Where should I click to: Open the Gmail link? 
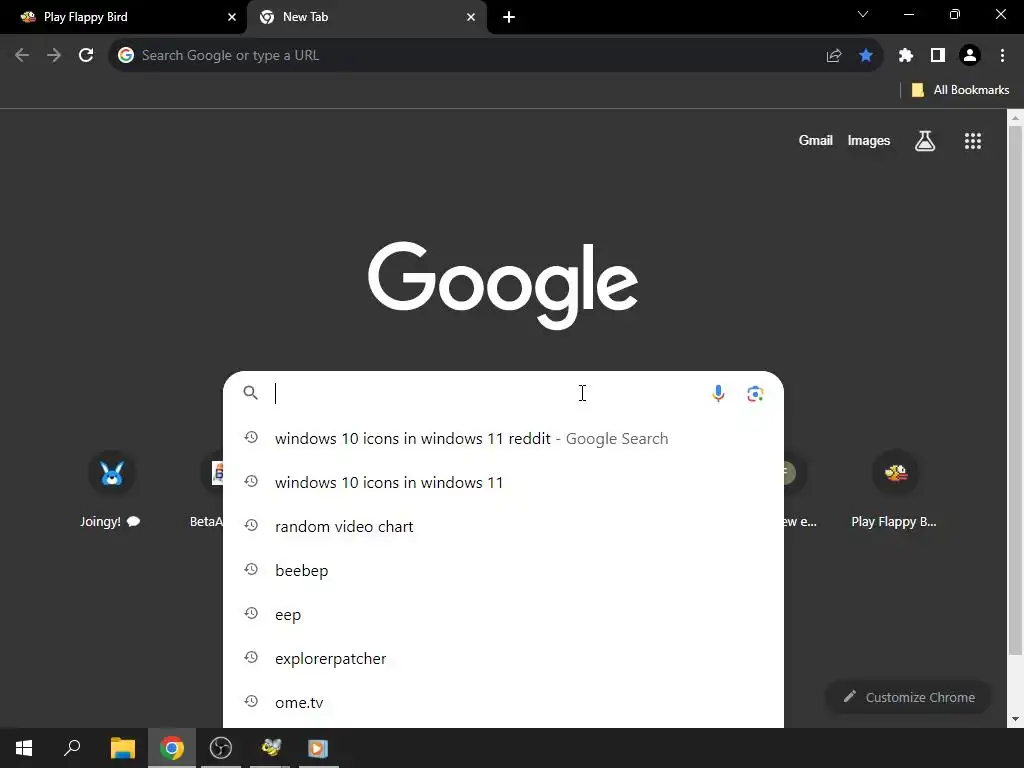coord(816,140)
